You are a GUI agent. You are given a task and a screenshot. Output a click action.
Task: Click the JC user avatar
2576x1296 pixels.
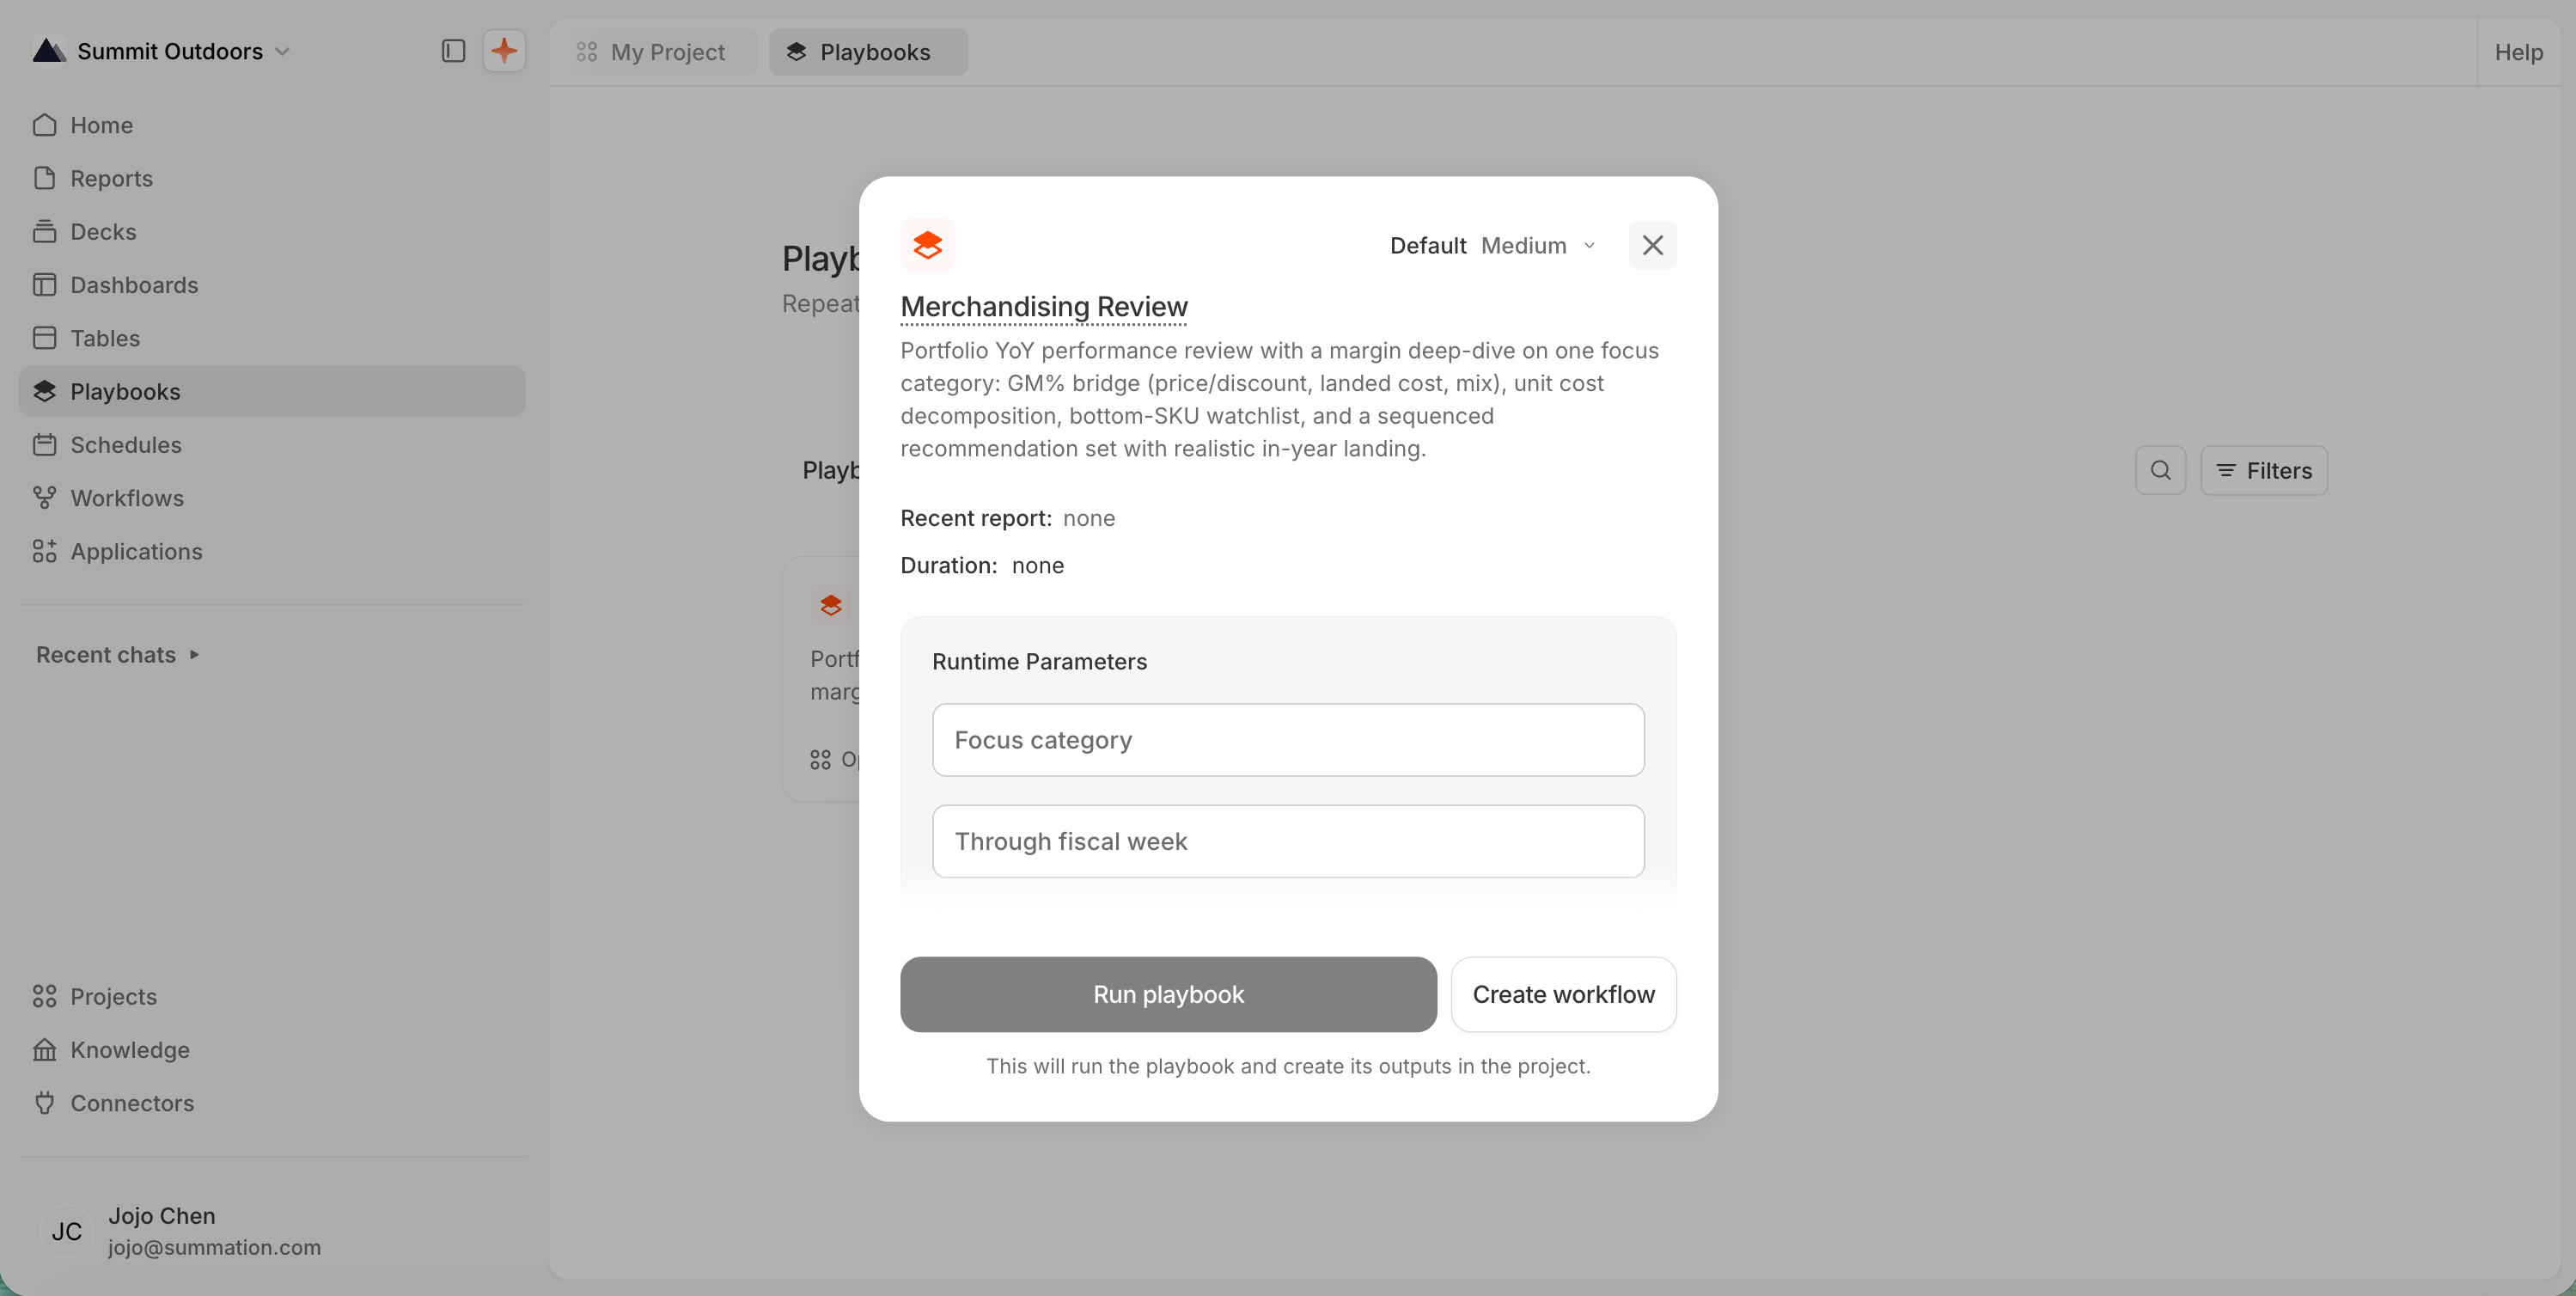coord(67,1231)
